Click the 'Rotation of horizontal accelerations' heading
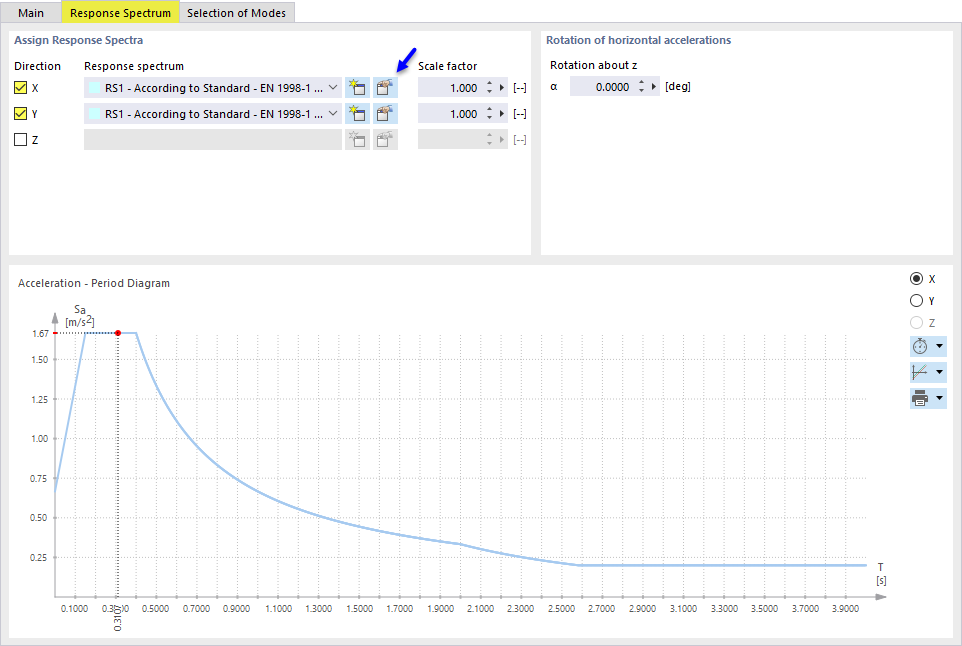Screen dimensions: 962x646 [x=639, y=40]
